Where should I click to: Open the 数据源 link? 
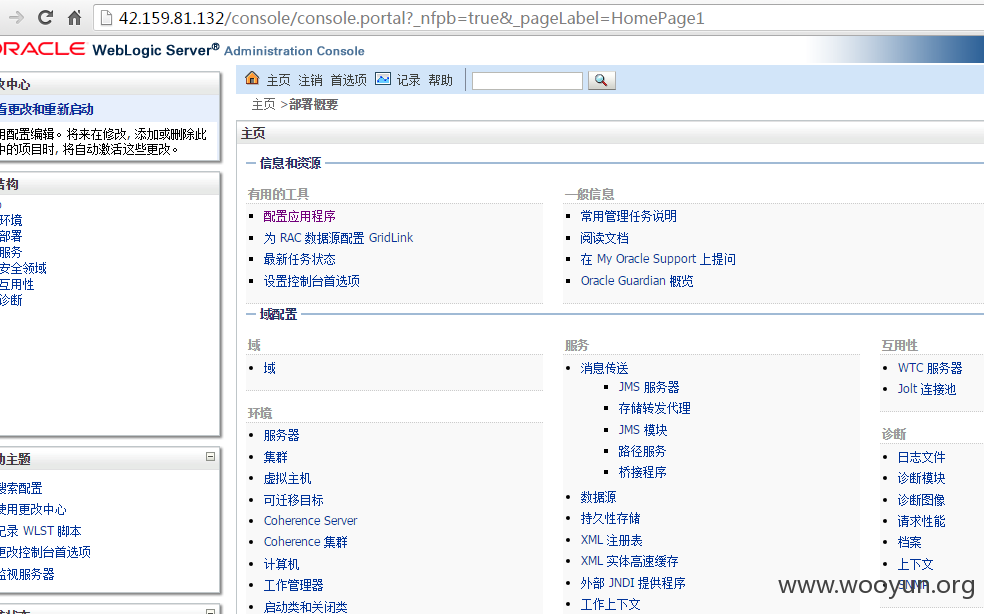click(598, 497)
